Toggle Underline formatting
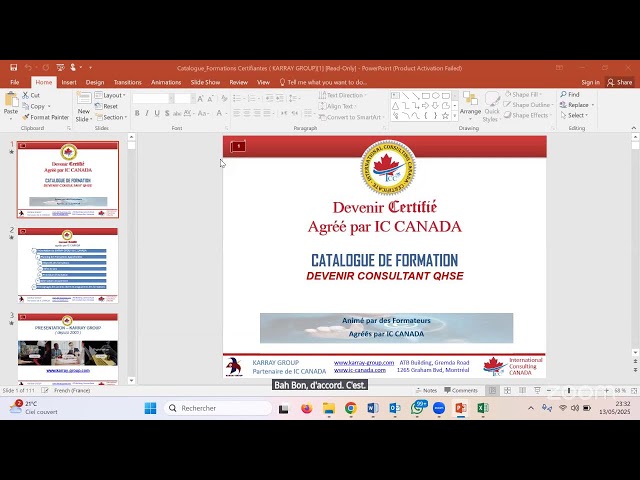 click(x=157, y=113)
